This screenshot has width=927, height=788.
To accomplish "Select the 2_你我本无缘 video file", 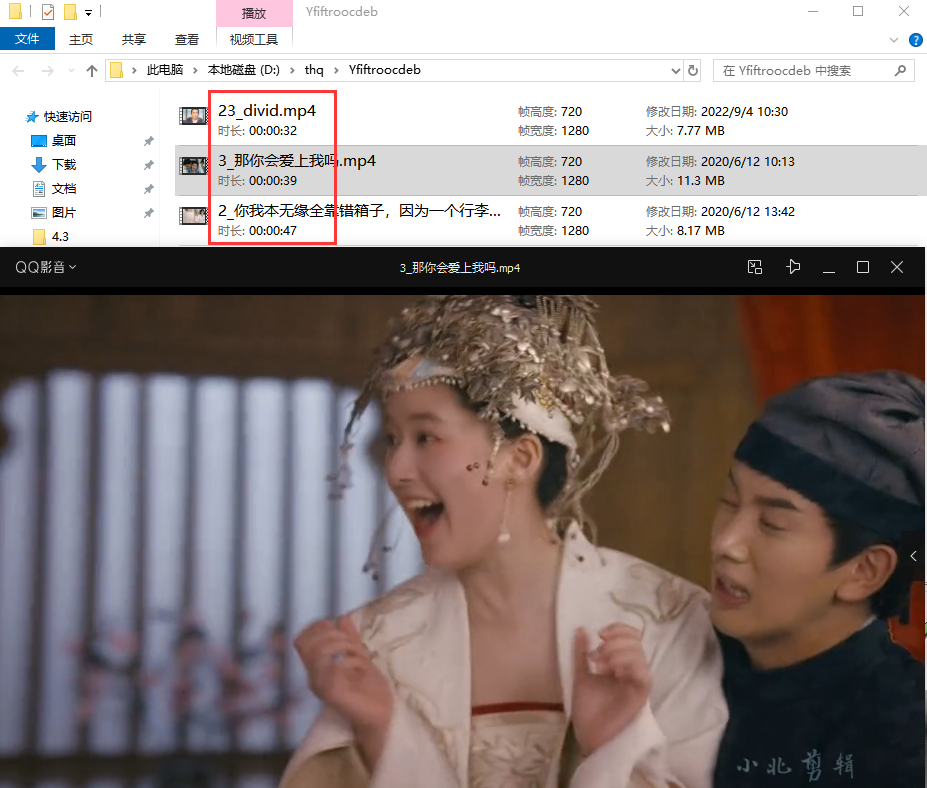I will [x=549, y=220].
